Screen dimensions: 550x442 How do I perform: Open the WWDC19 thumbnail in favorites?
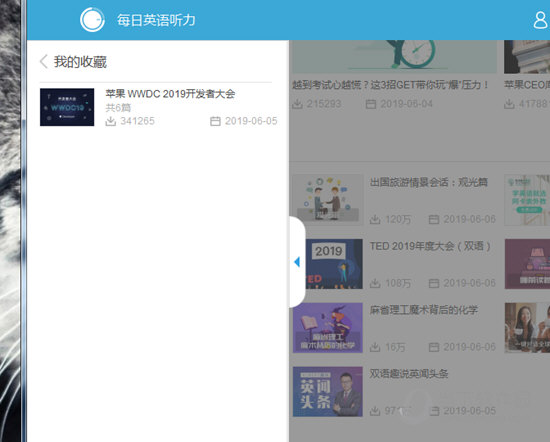pos(67,107)
